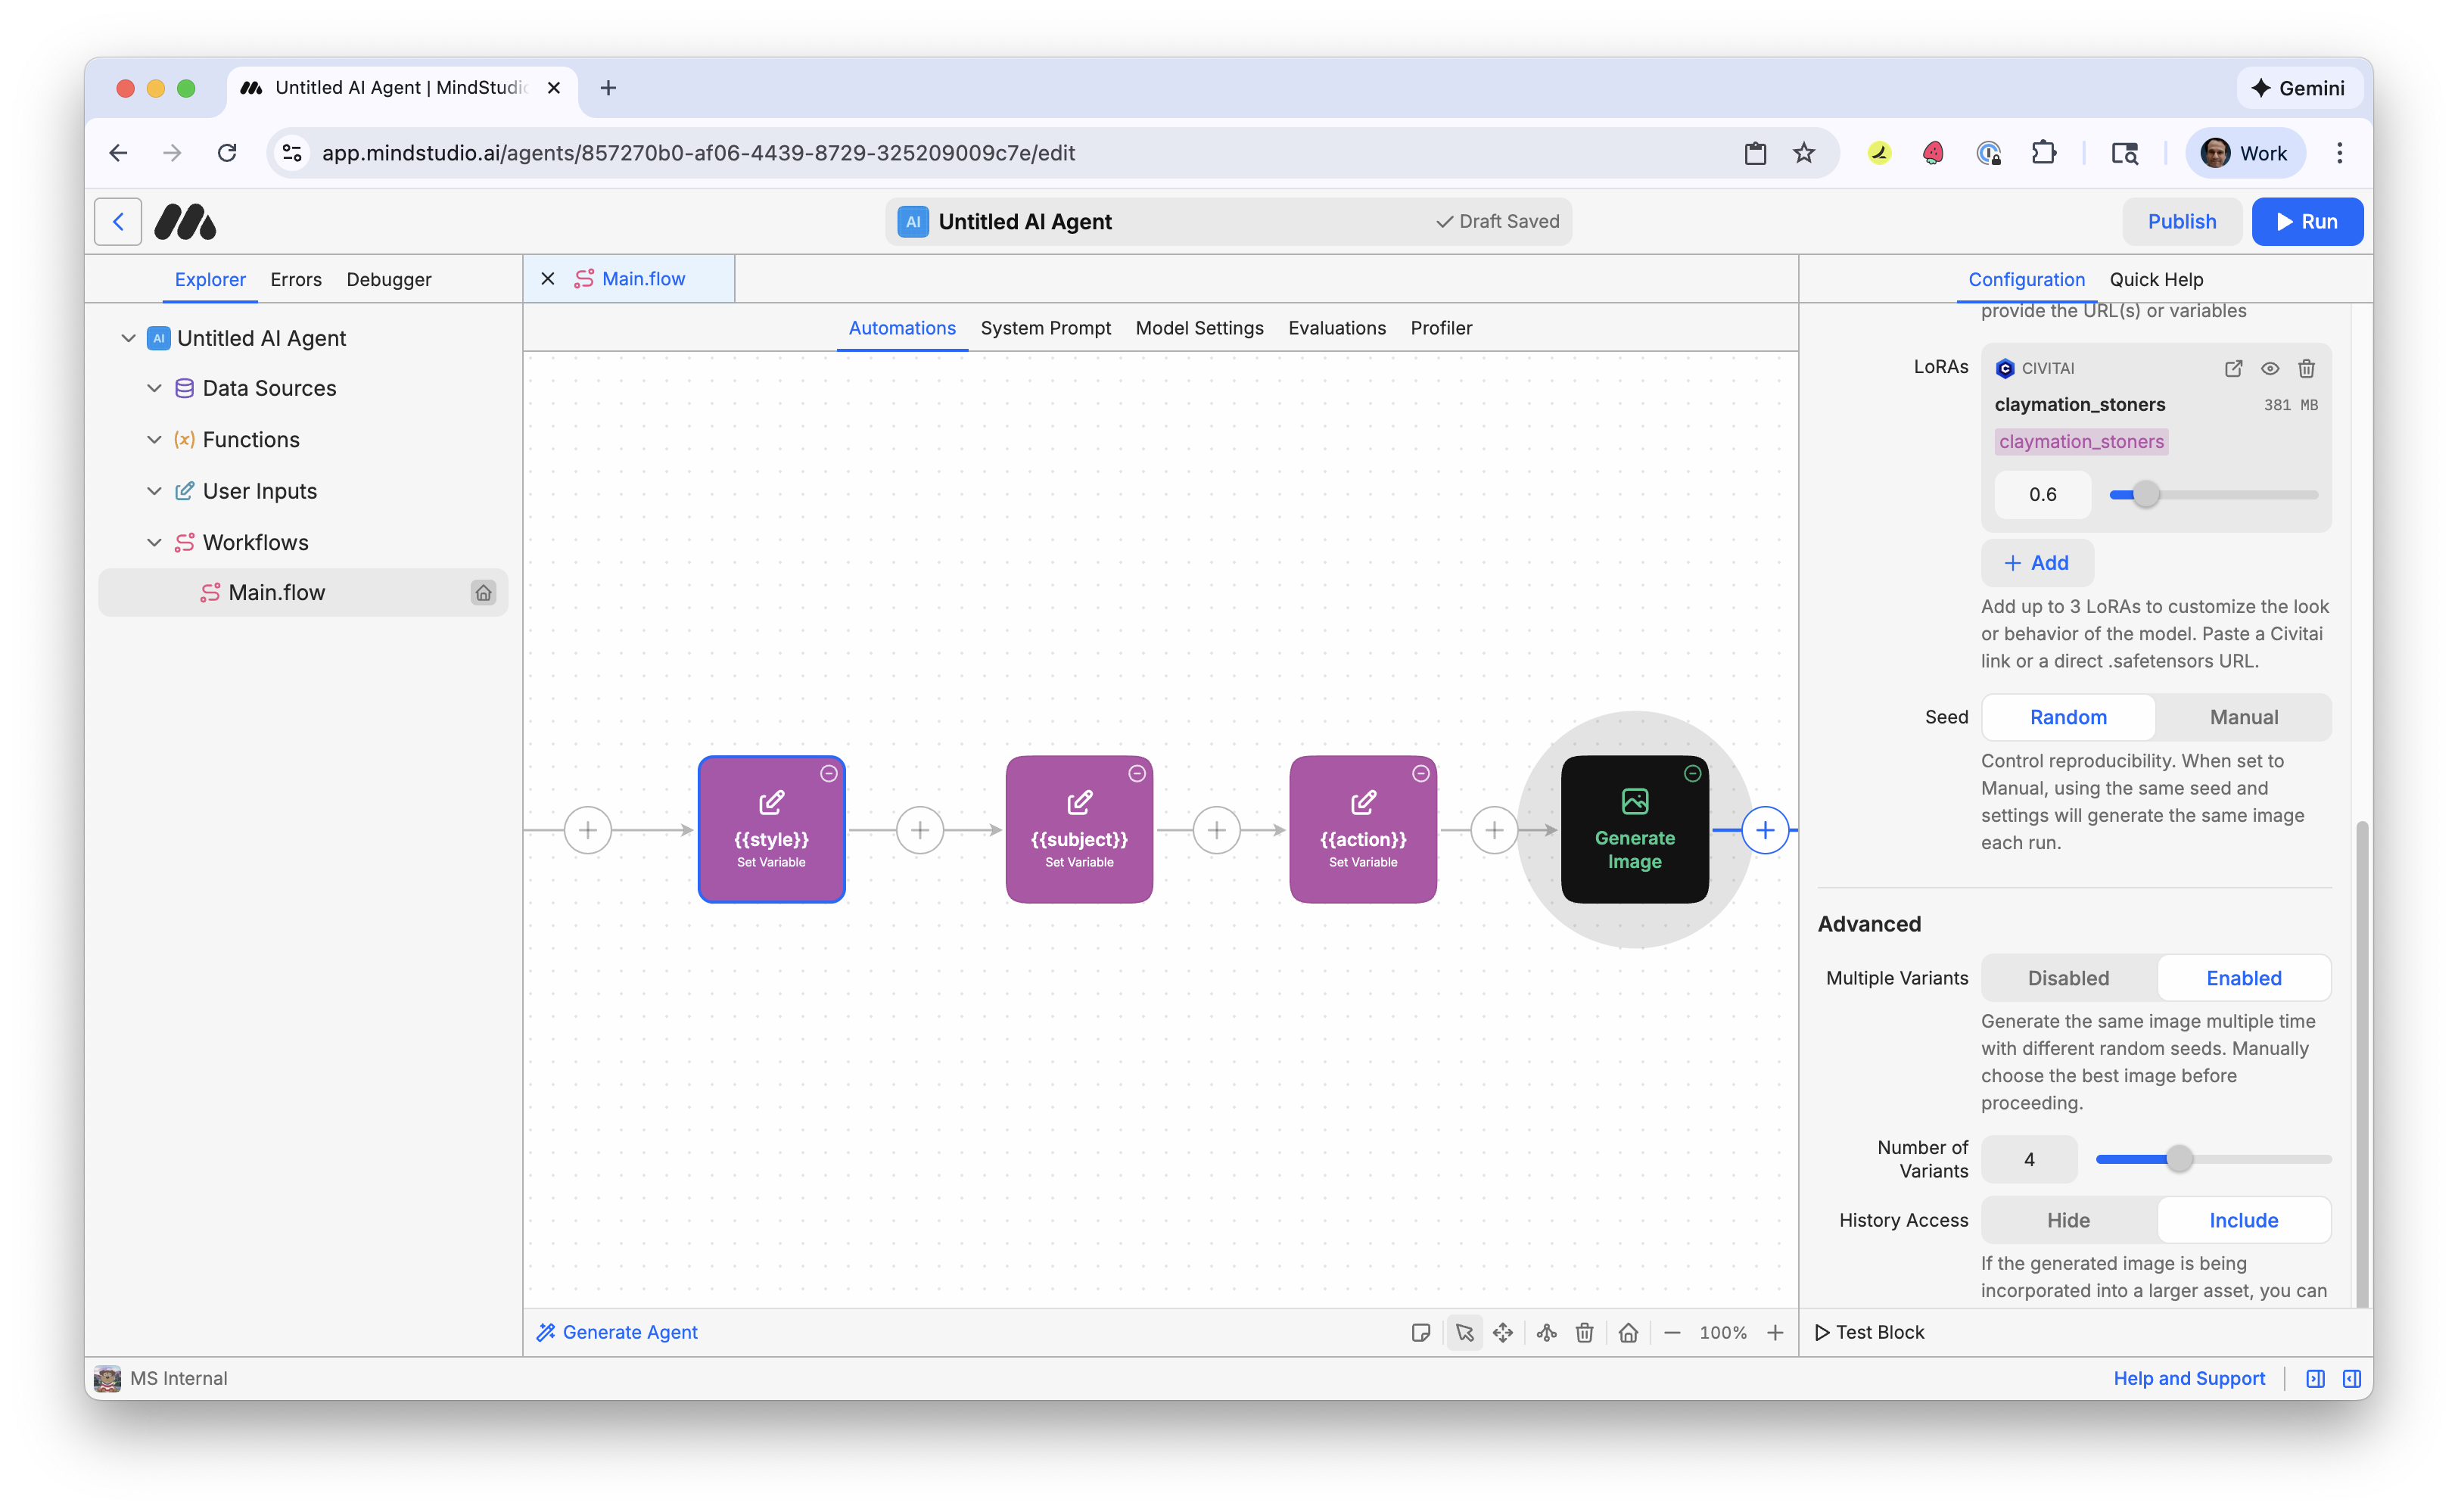2458x1512 pixels.
Task: Adjust the Number of Variants slider
Action: (2179, 1159)
